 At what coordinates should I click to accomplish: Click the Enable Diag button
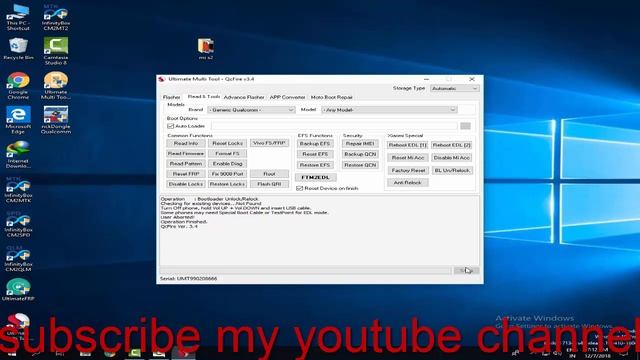[x=227, y=164]
